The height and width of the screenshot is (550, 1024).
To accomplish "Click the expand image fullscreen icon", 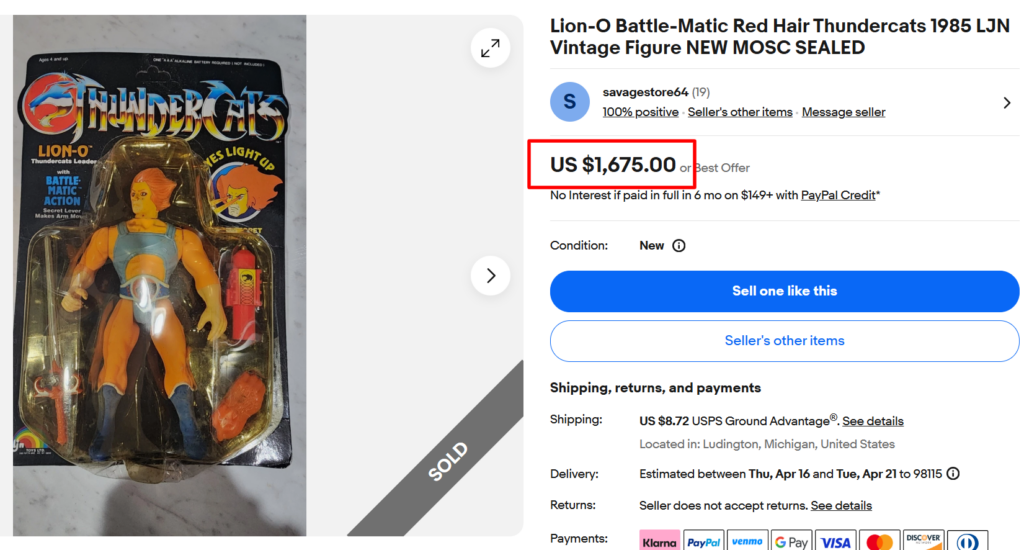I will tap(490, 48).
